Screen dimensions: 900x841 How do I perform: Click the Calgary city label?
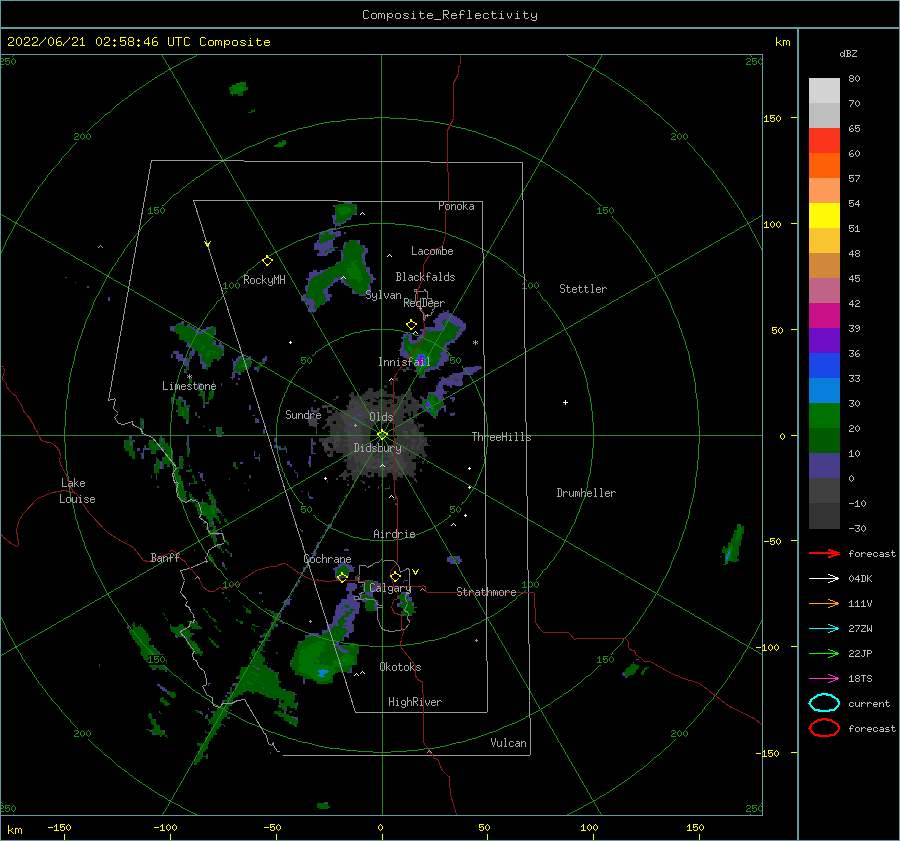point(390,588)
